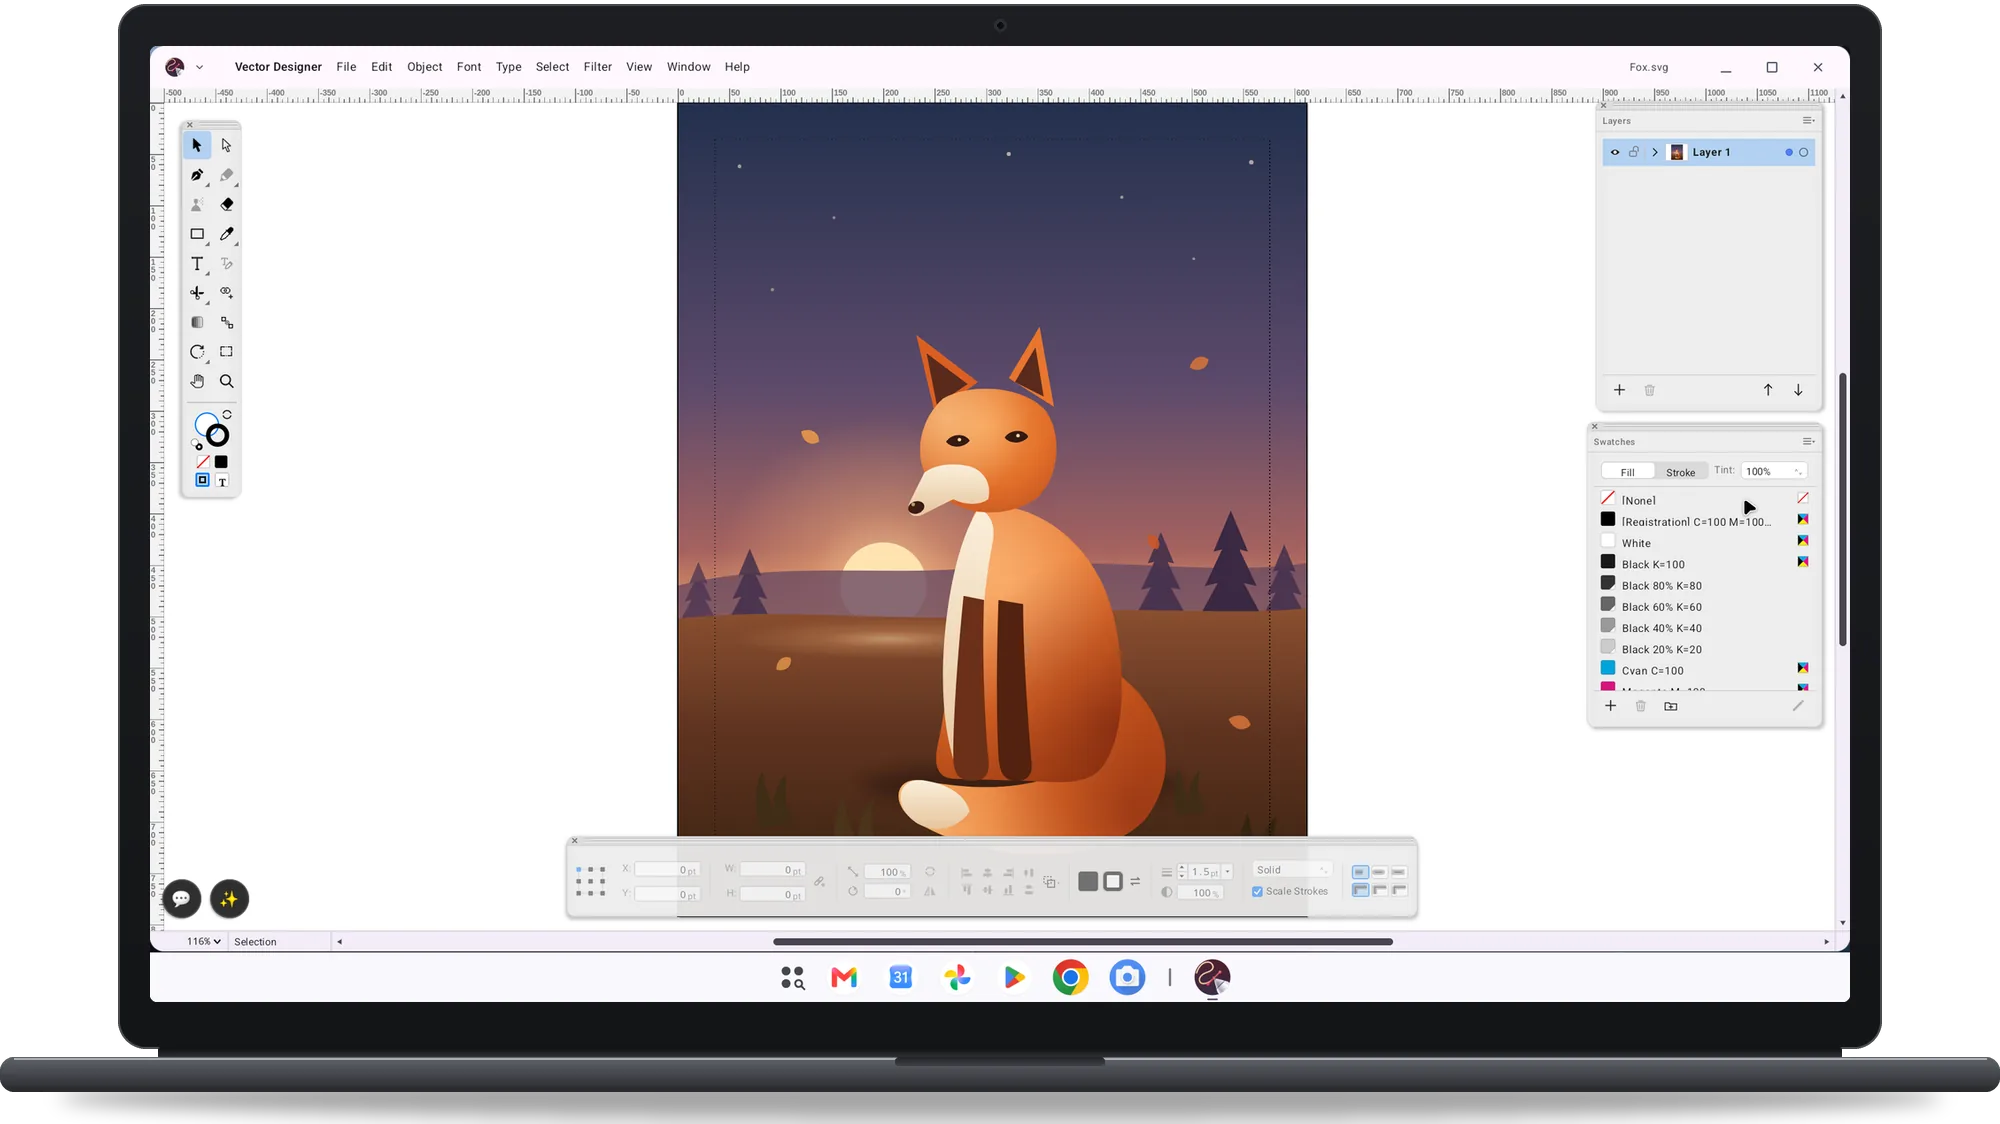The image size is (2000, 1124).
Task: Open the Solid stroke style dropdown
Action: (1292, 870)
